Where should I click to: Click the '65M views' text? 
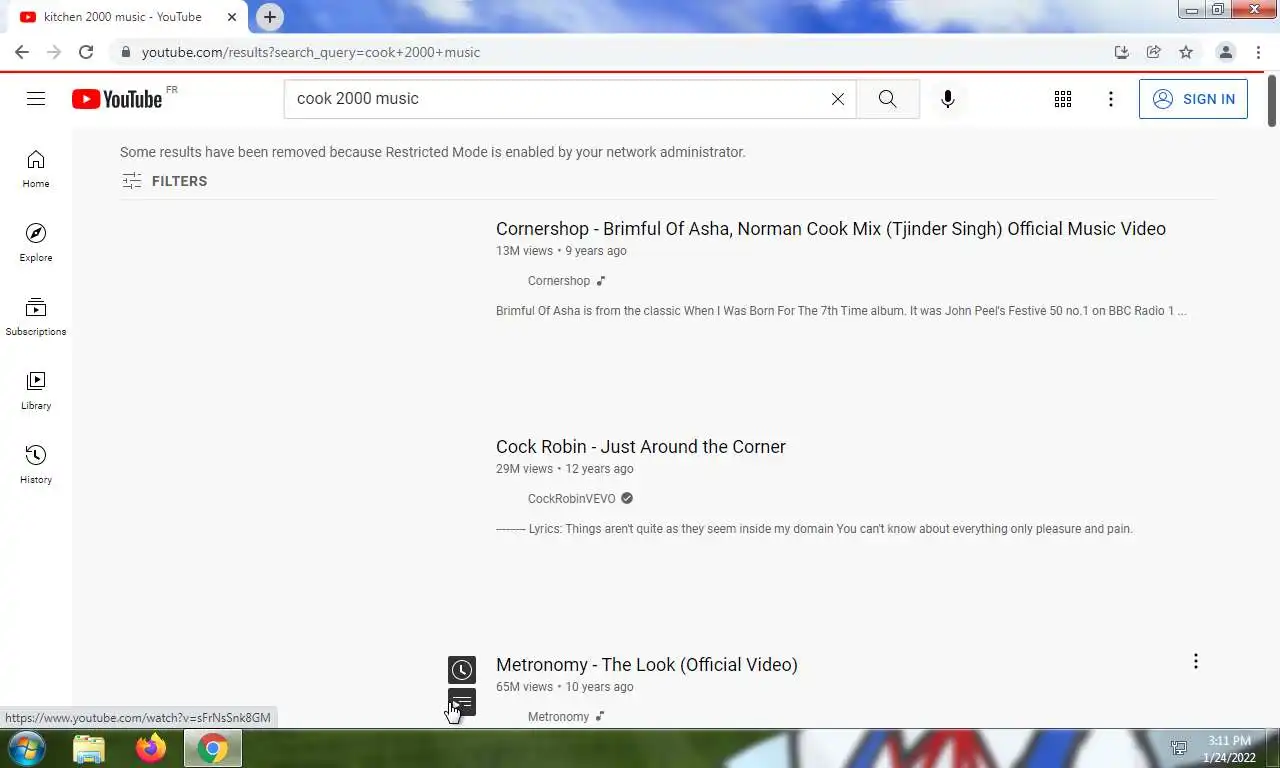click(524, 687)
